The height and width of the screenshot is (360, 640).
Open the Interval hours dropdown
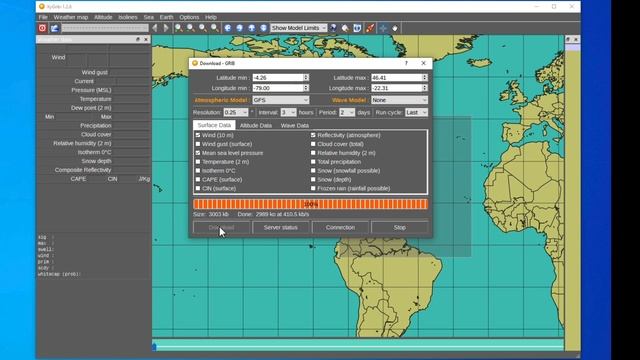tap(288, 112)
